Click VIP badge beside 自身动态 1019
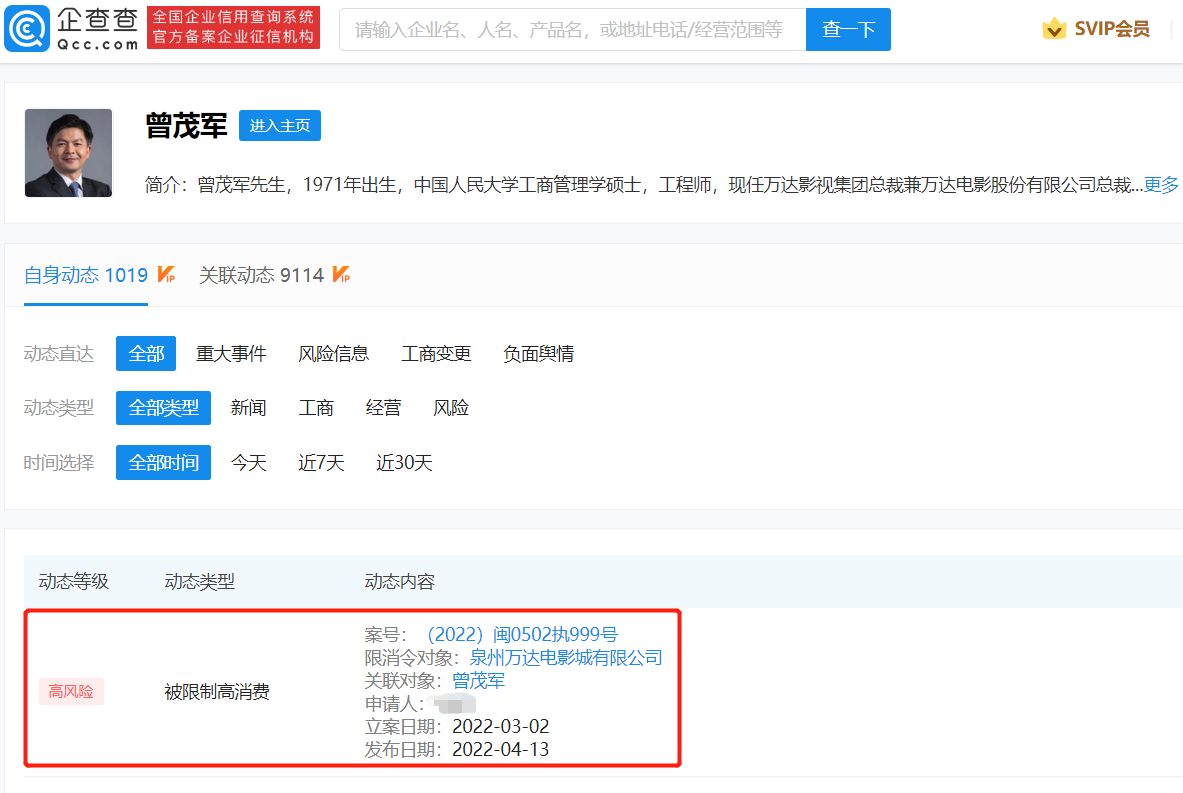The width and height of the screenshot is (1183, 793). pyautogui.click(x=166, y=274)
